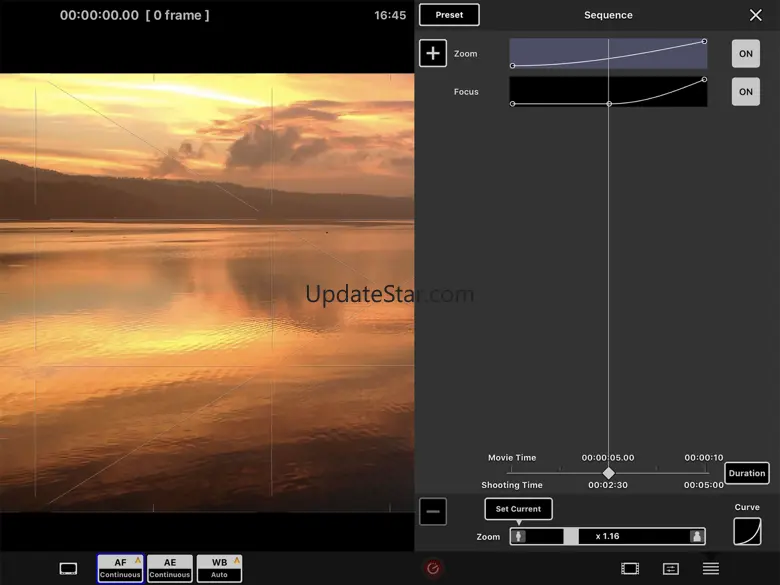Click the Set Current button
The height and width of the screenshot is (585, 780).
click(x=518, y=509)
